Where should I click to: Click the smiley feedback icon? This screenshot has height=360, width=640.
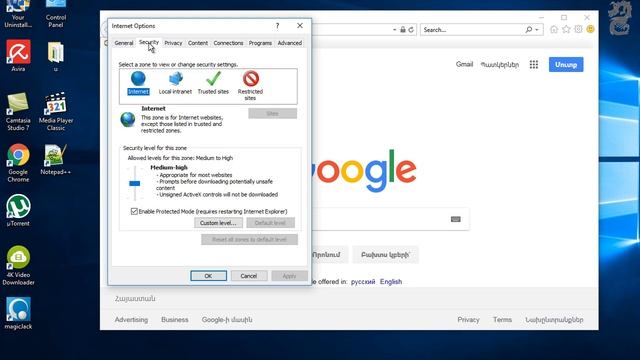click(x=590, y=29)
